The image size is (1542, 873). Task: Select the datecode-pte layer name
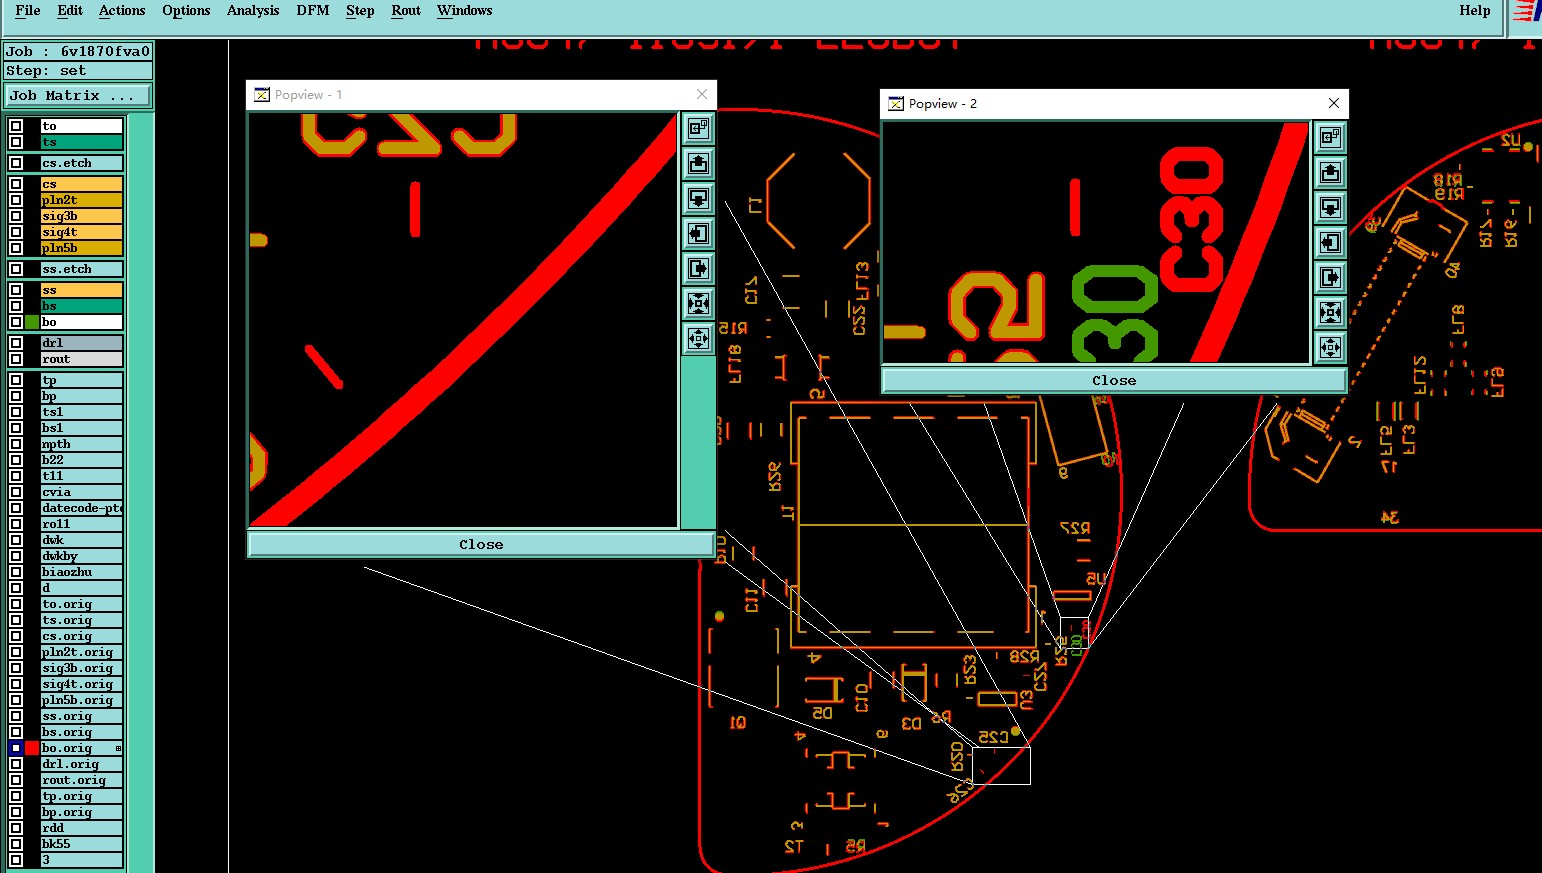pyautogui.click(x=82, y=508)
